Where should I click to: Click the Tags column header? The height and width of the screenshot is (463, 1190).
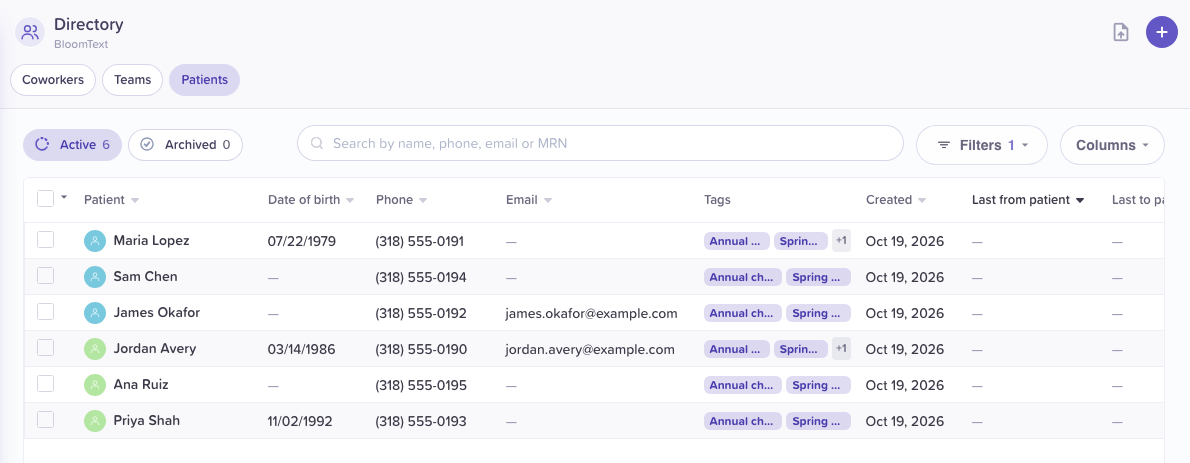717,200
